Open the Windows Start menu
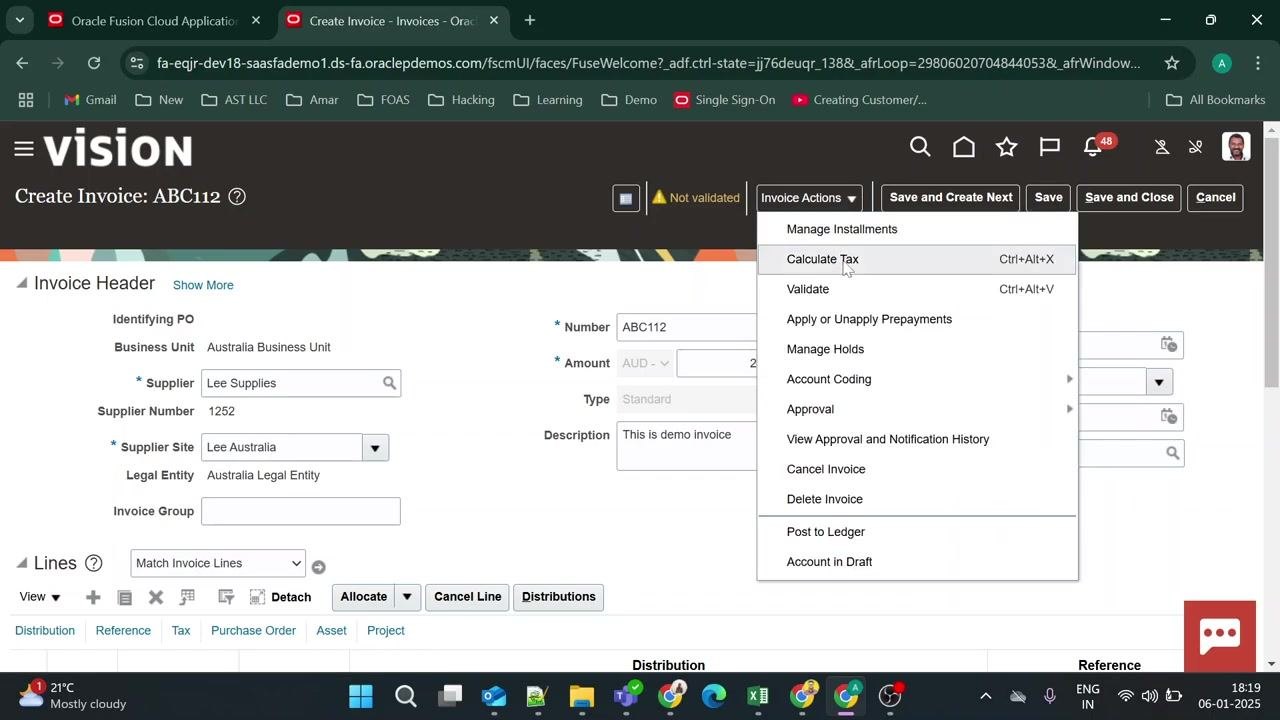 pos(361,696)
